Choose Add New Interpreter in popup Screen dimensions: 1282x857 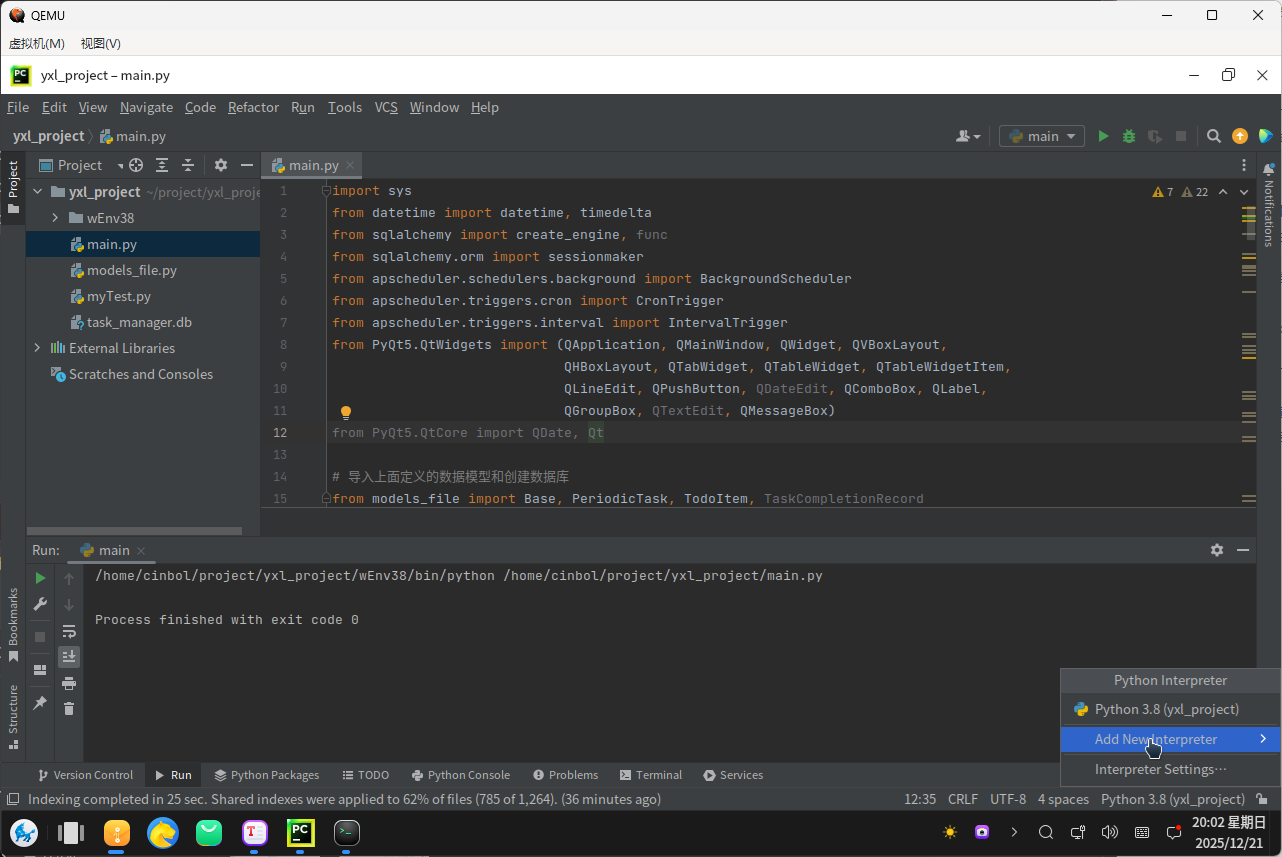(1170, 739)
